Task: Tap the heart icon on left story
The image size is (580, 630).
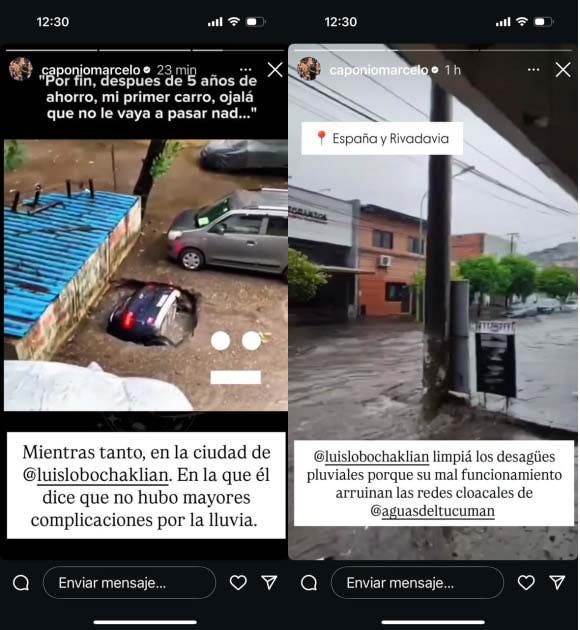Action: [x=238, y=582]
